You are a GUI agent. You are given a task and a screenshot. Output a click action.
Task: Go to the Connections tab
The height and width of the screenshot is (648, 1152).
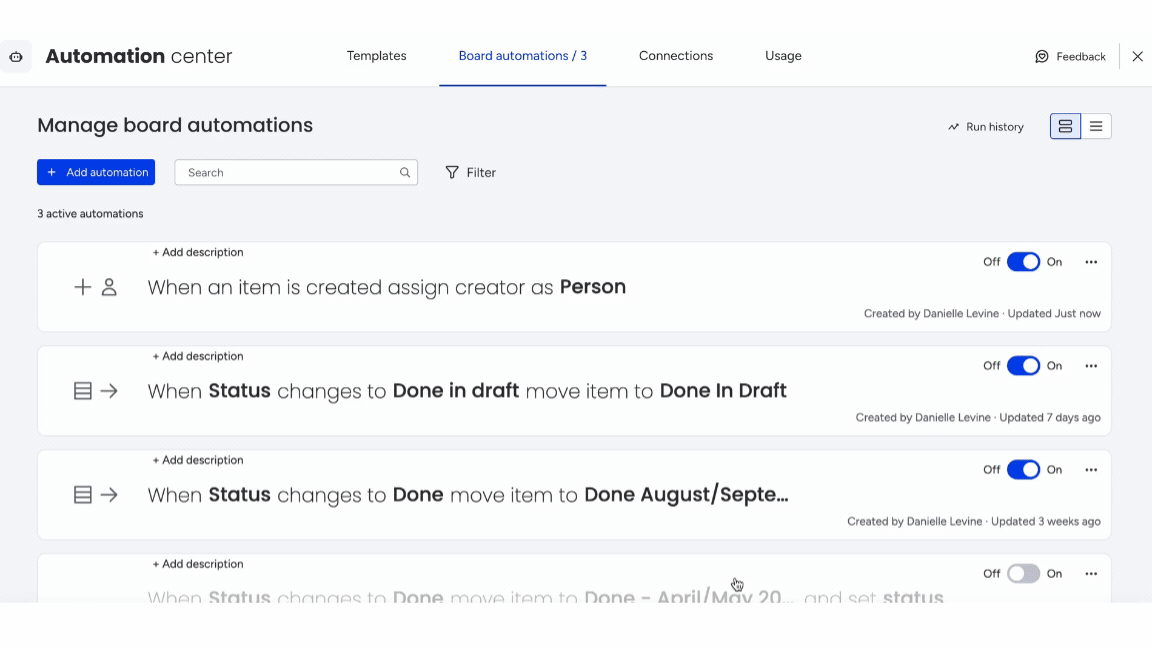click(676, 56)
